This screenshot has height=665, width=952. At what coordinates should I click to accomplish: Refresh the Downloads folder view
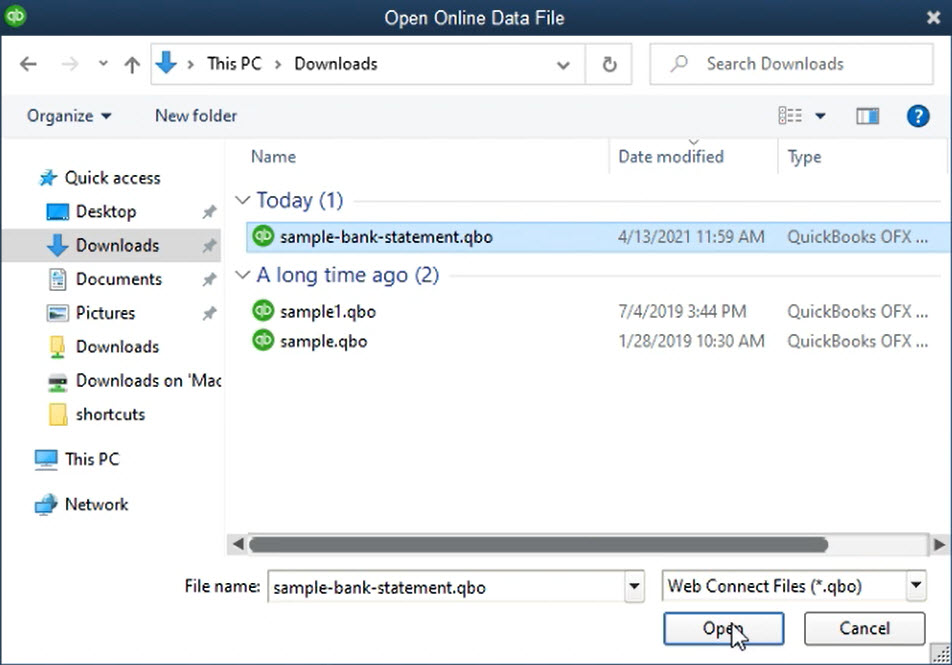609,64
